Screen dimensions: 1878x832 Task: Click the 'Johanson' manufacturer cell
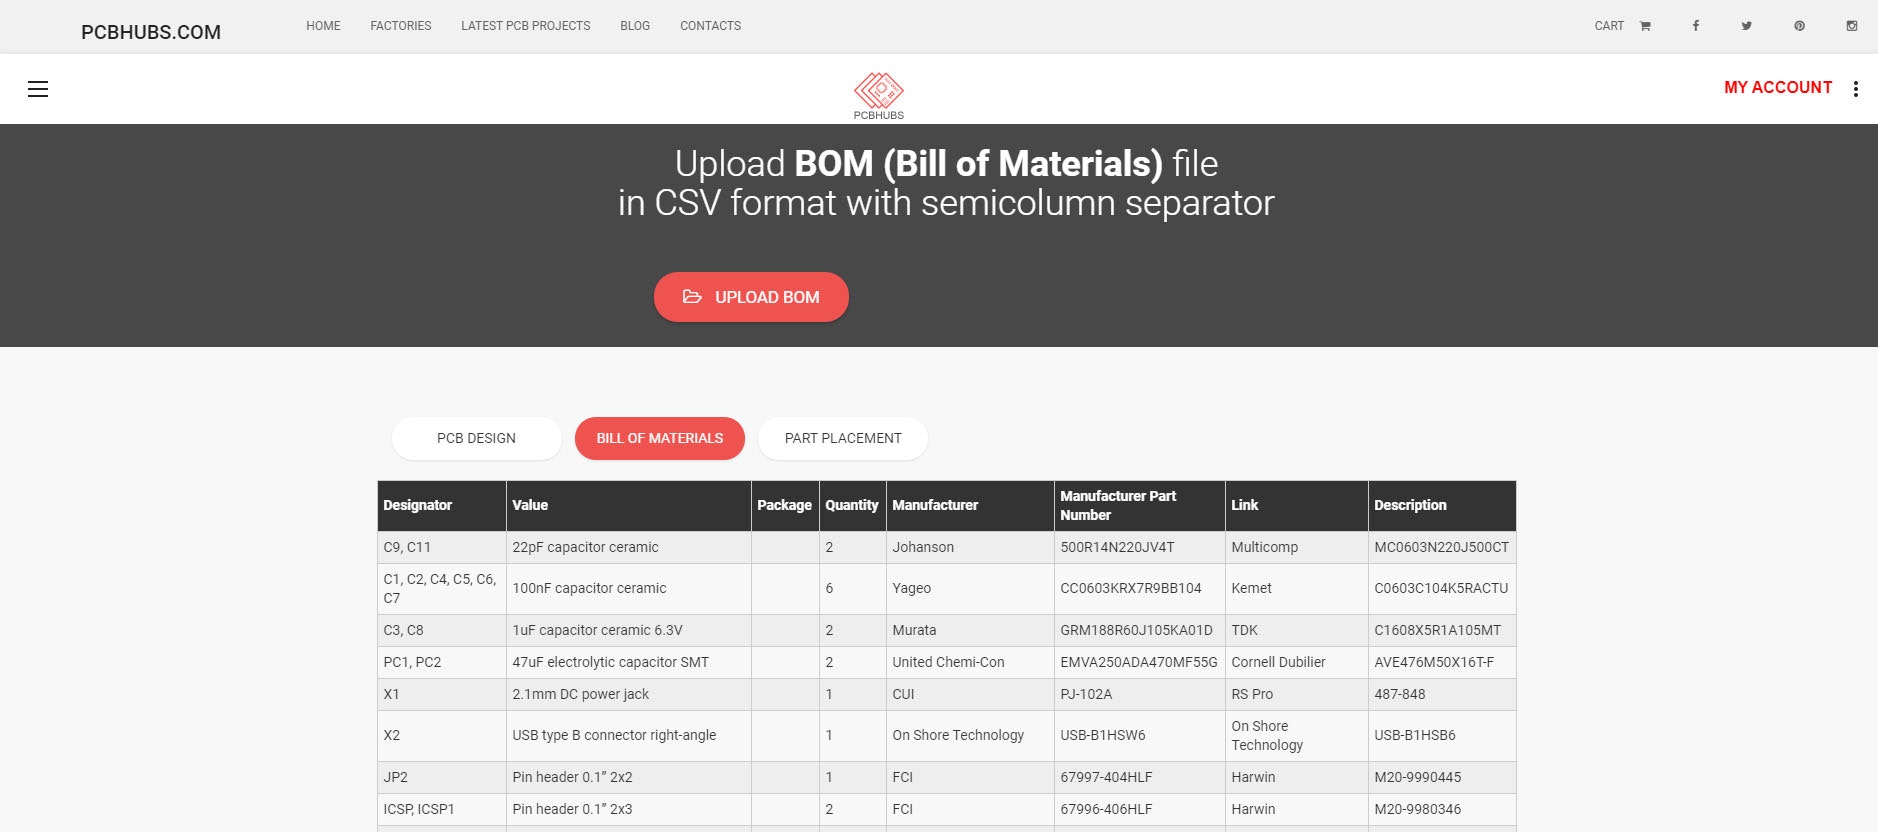tap(970, 547)
